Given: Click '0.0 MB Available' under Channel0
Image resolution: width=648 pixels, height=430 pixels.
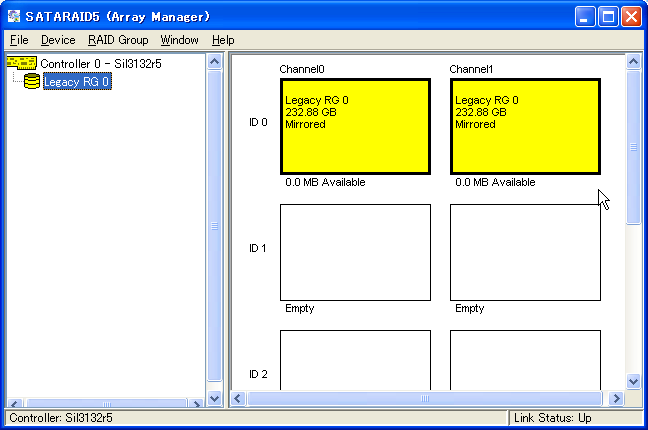Looking at the screenshot, I should 325,182.
